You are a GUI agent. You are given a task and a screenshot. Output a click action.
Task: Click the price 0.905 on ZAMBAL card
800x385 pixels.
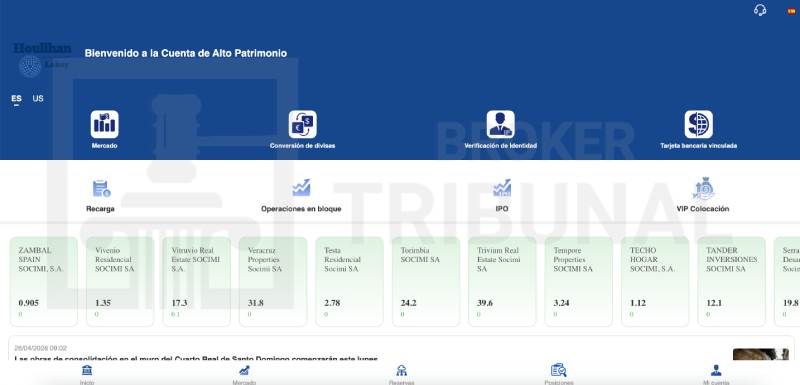[29, 303]
